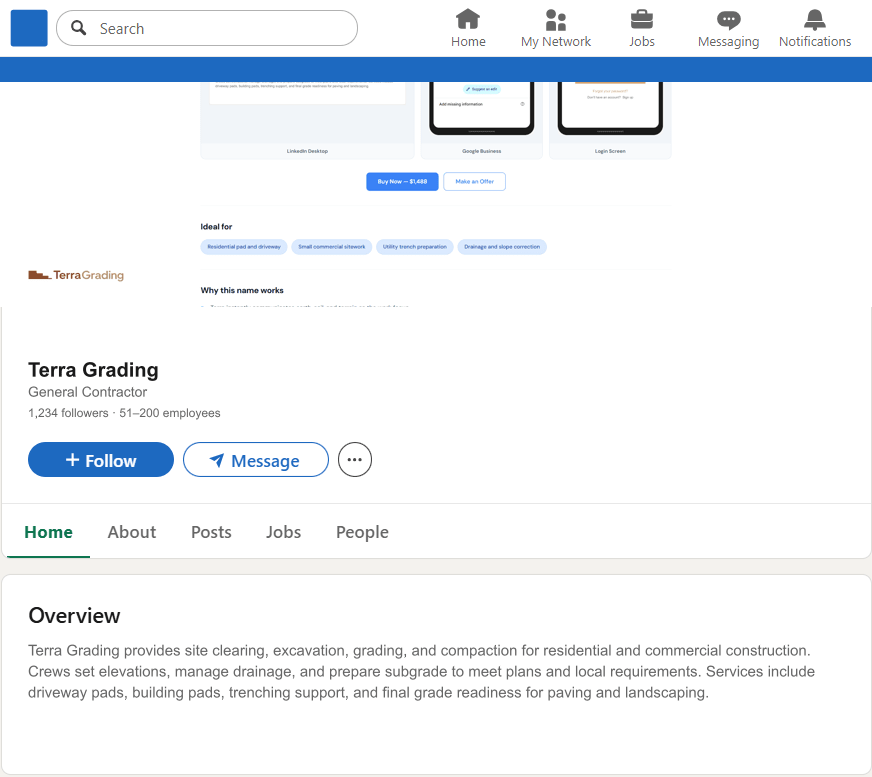
Task: Select the 'Drainage and slope correction' chip
Action: pyautogui.click(x=502, y=247)
